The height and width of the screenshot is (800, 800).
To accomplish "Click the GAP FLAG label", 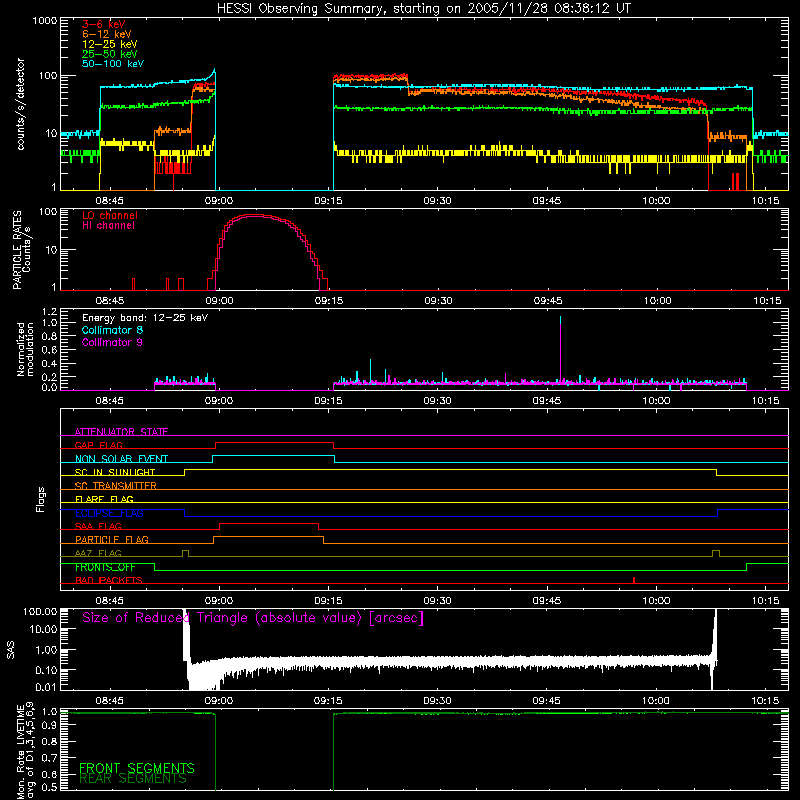I will tap(98, 445).
